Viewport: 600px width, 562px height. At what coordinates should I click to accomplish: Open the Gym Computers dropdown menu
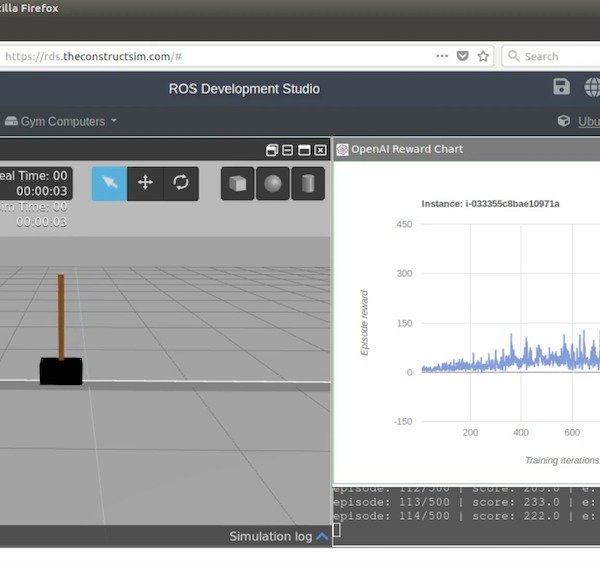pos(60,121)
